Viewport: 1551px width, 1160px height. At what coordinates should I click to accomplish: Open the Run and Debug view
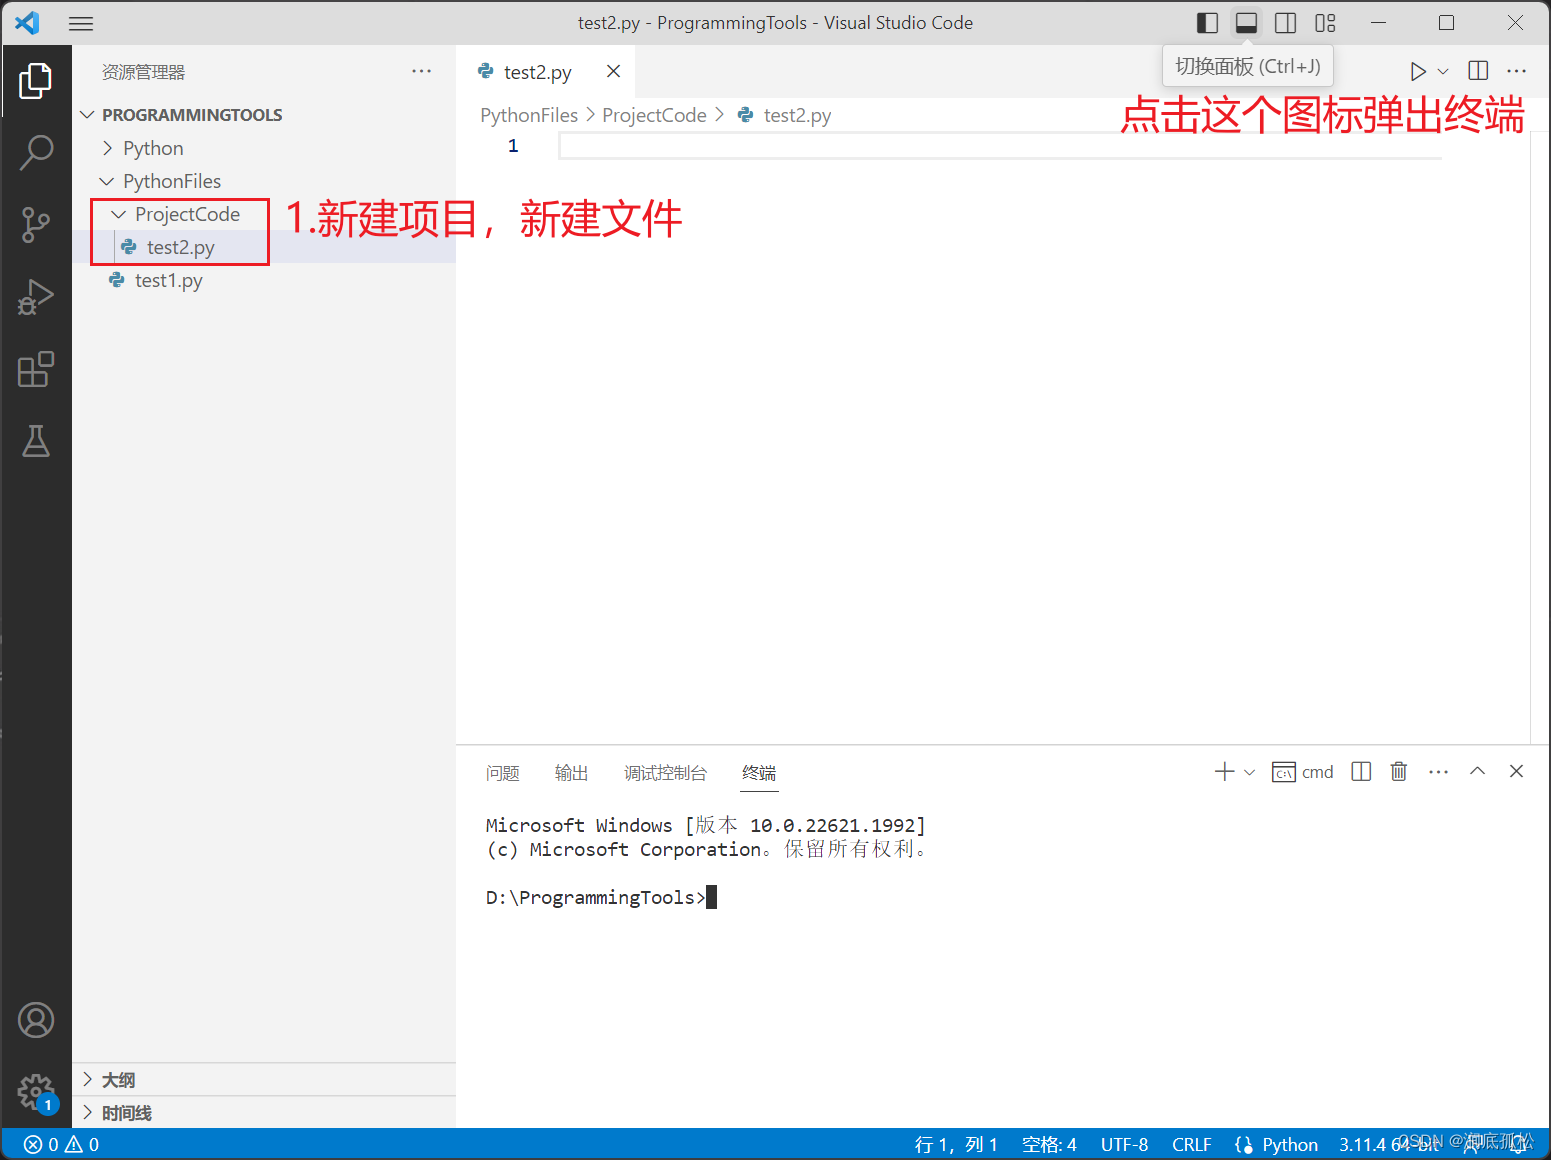click(x=36, y=297)
